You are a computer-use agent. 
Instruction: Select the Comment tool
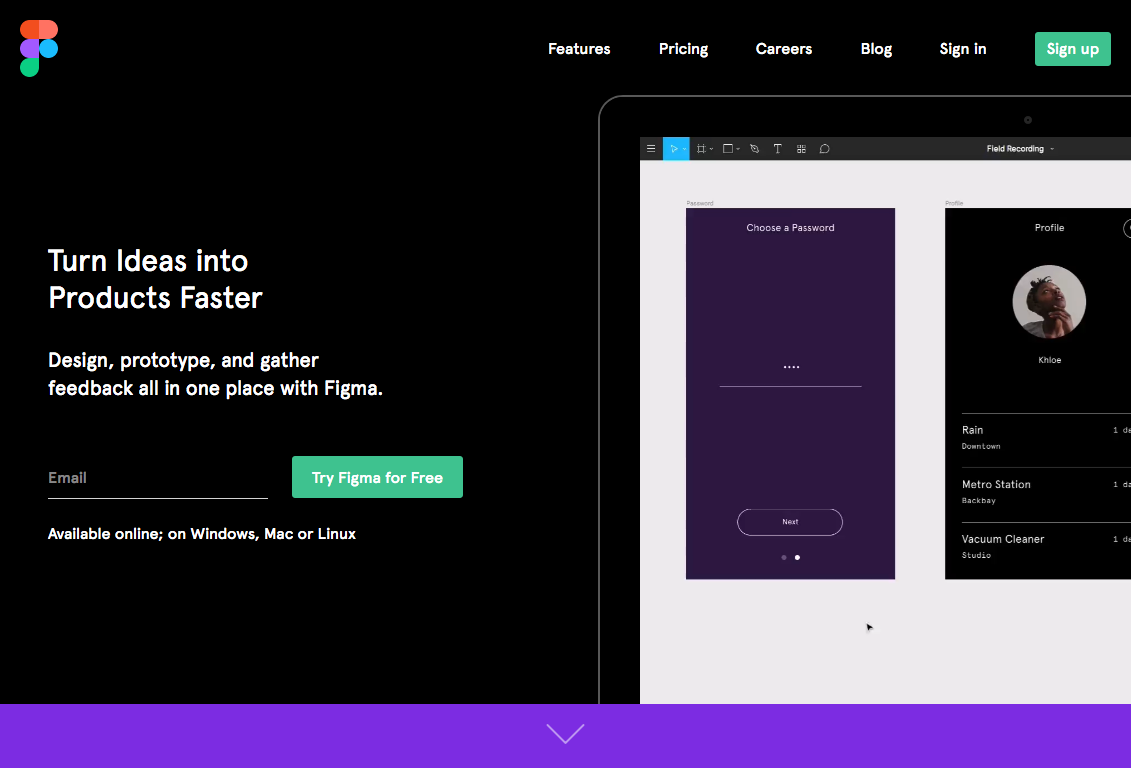(825, 149)
